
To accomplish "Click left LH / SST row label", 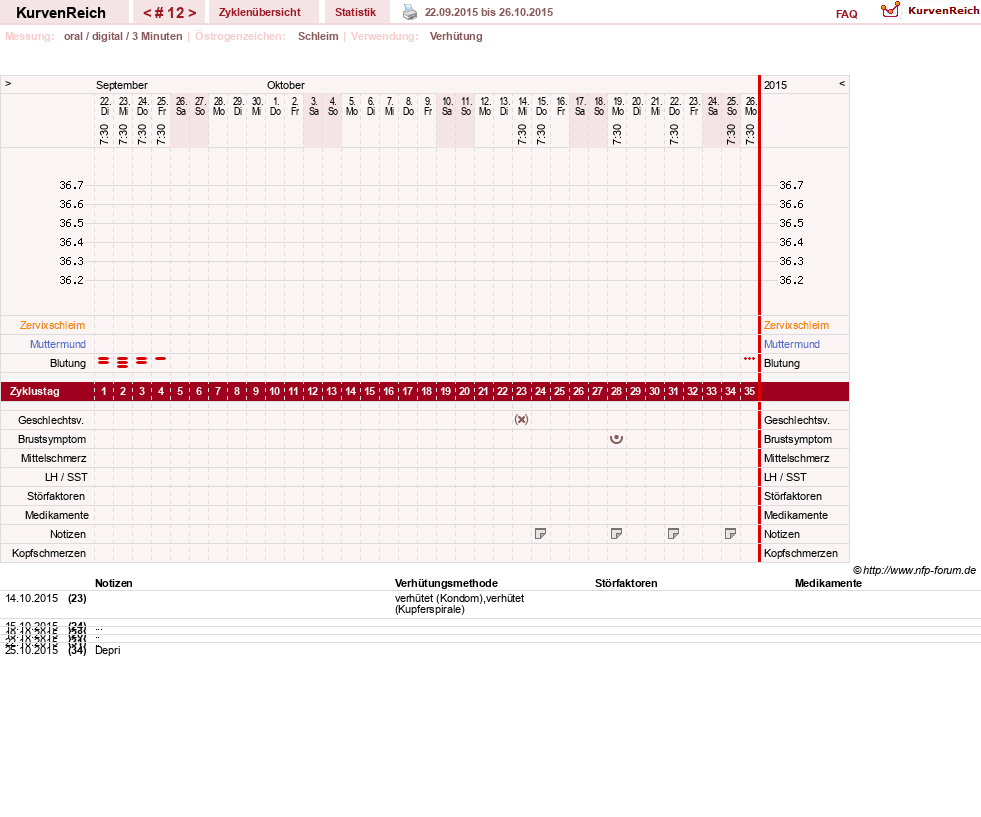I will coord(66,477).
